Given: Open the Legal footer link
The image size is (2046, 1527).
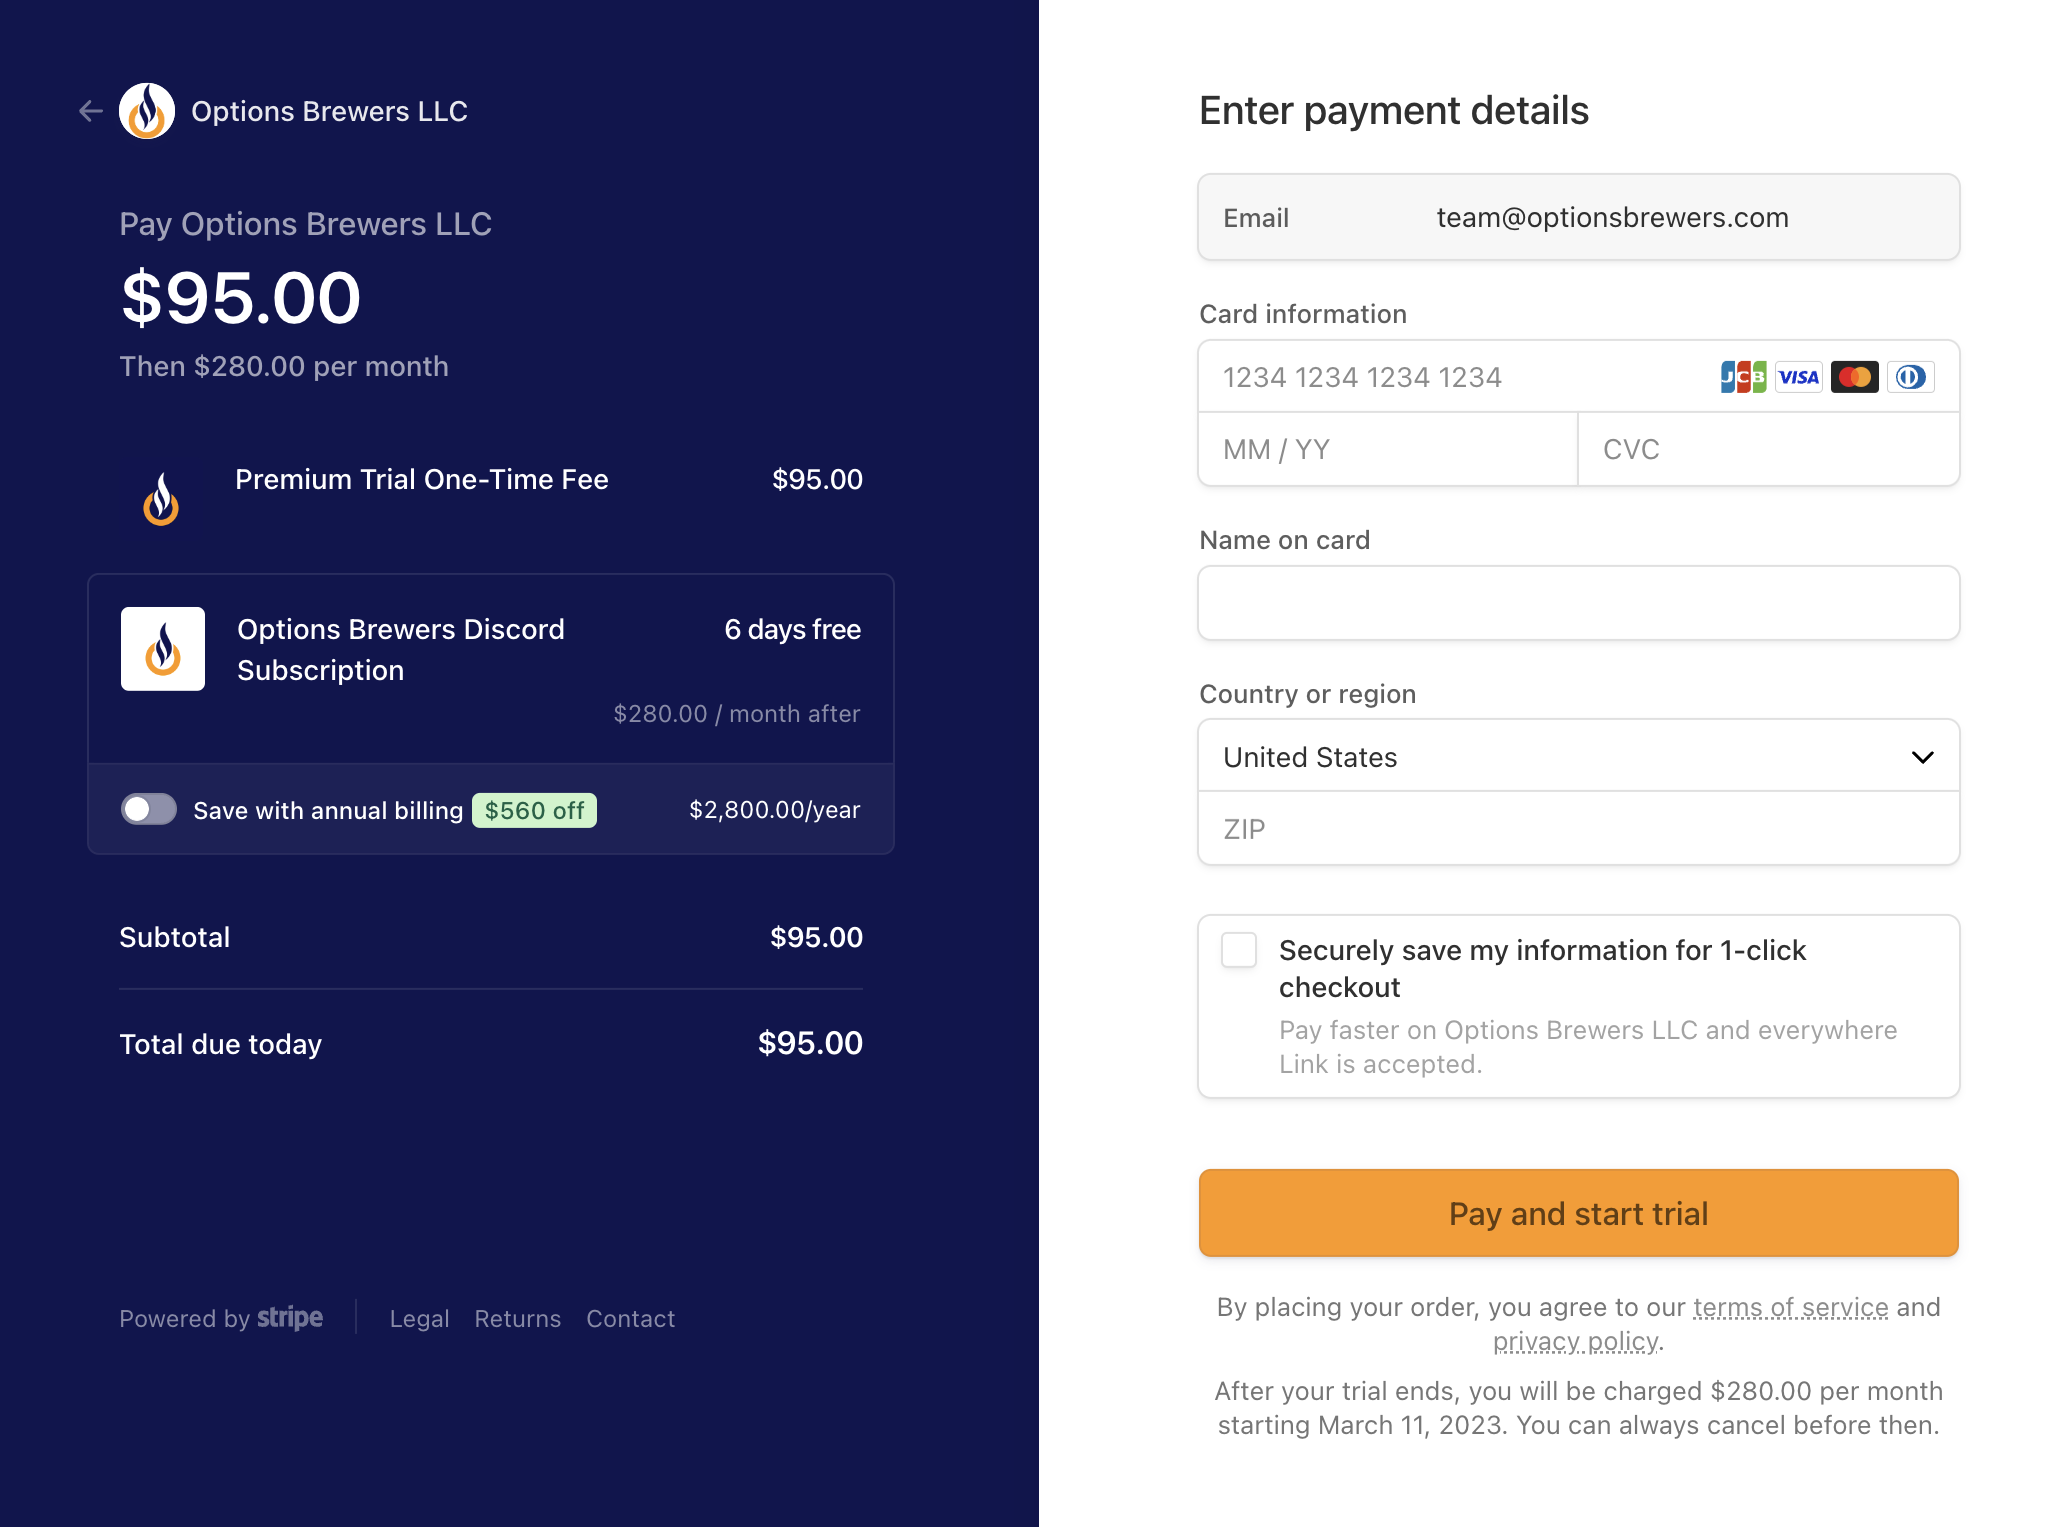Looking at the screenshot, I should pos(419,1319).
